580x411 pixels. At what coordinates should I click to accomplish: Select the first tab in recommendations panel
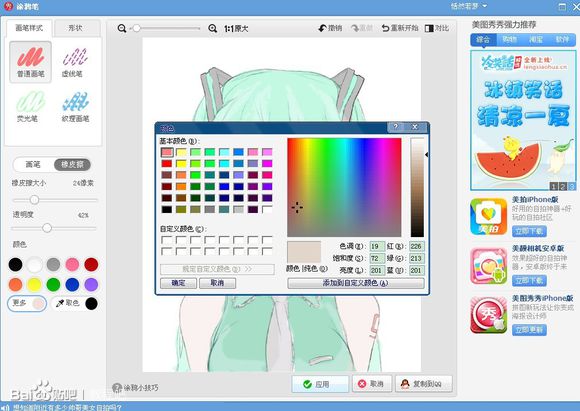tap(483, 39)
